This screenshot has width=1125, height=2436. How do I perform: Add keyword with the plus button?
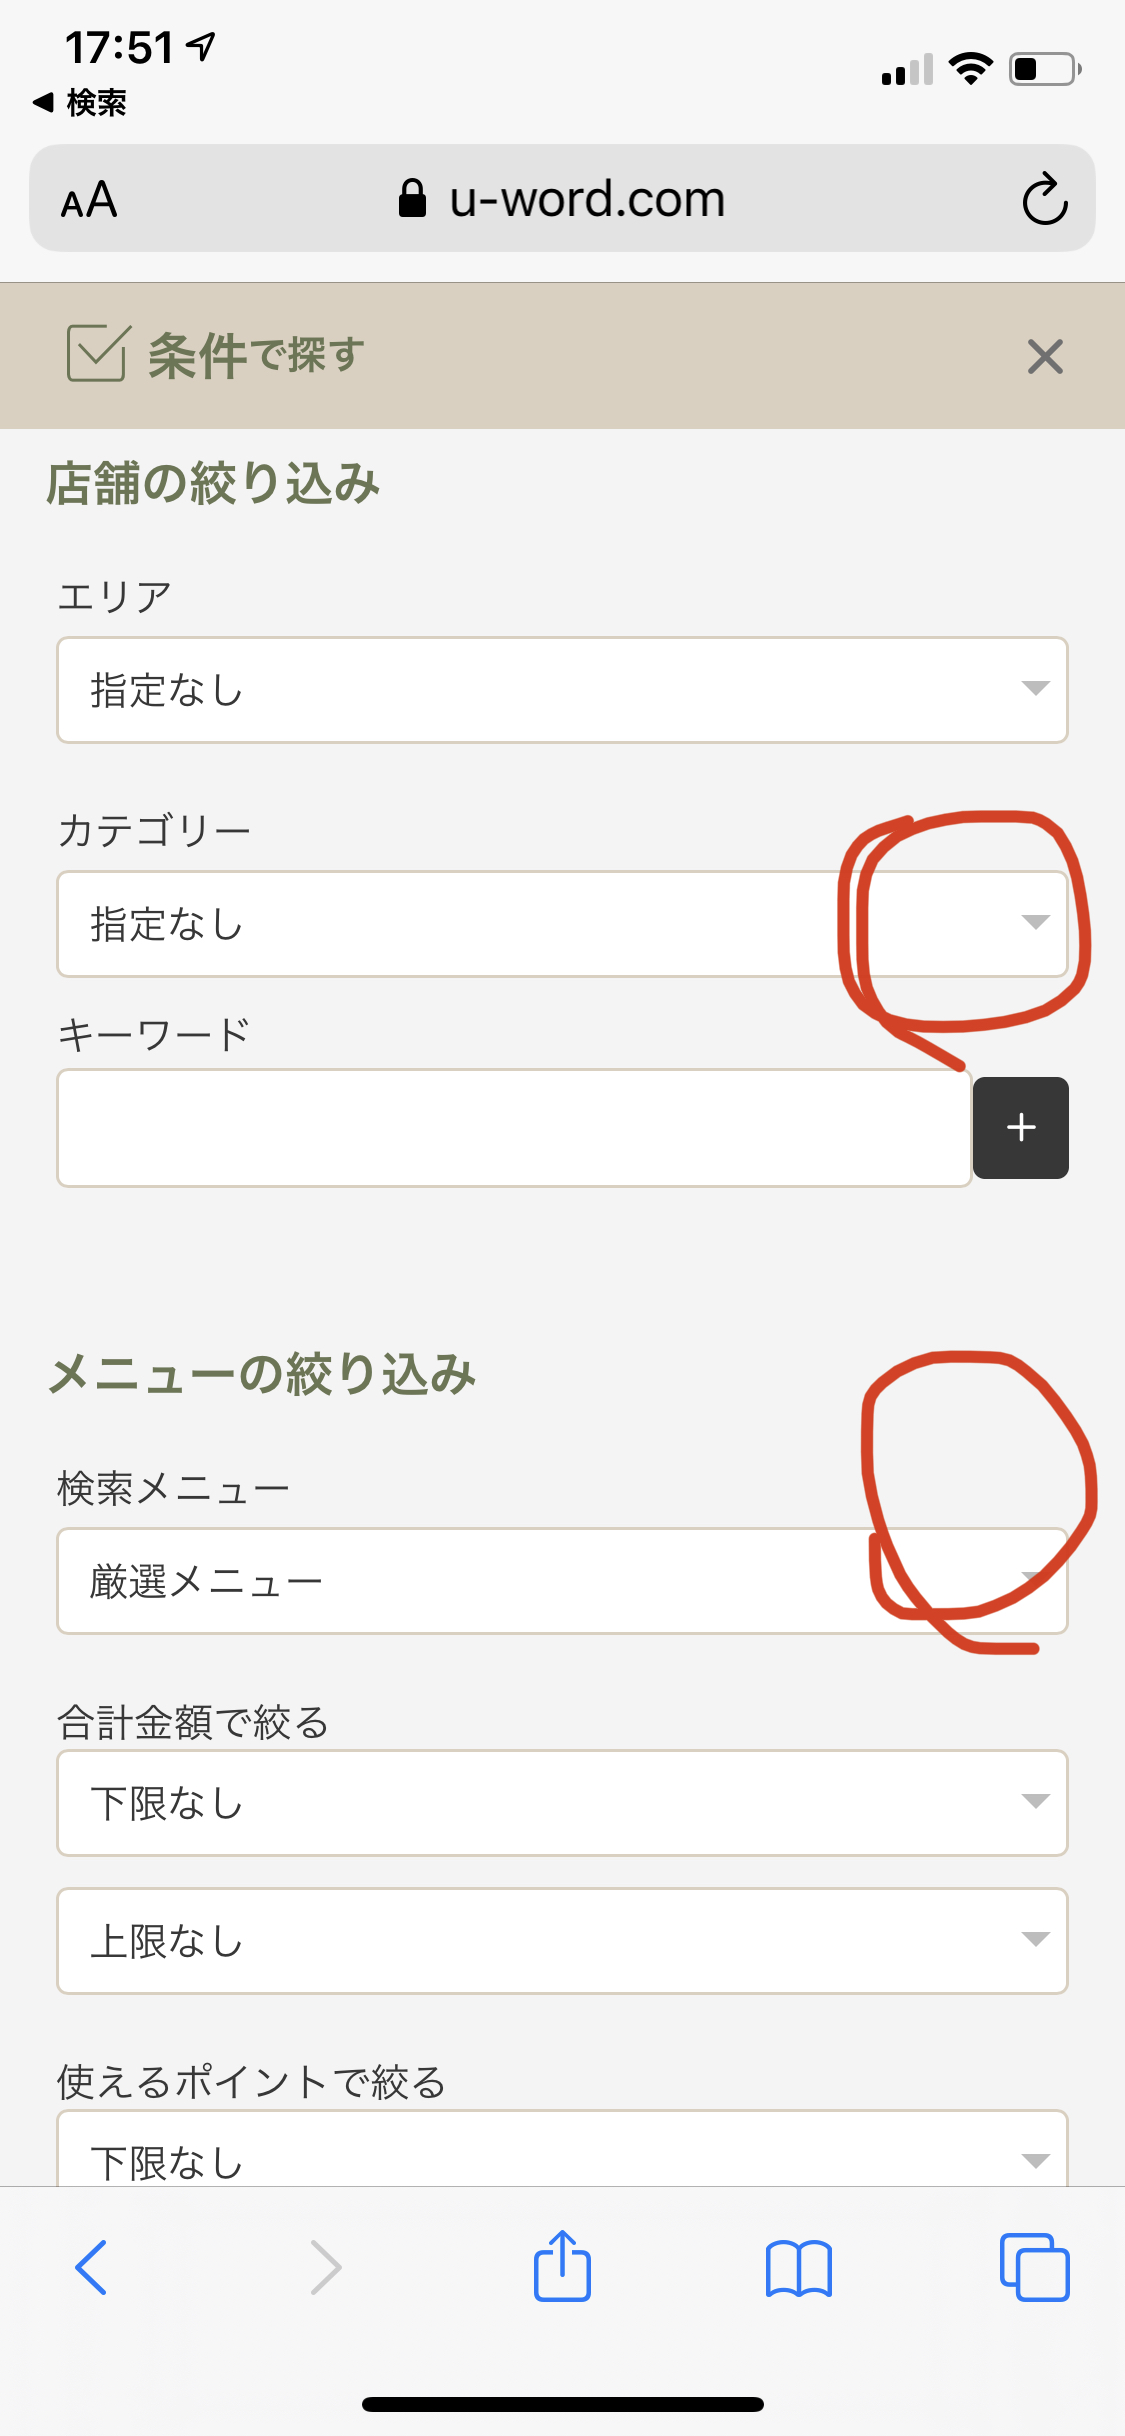tap(1021, 1128)
